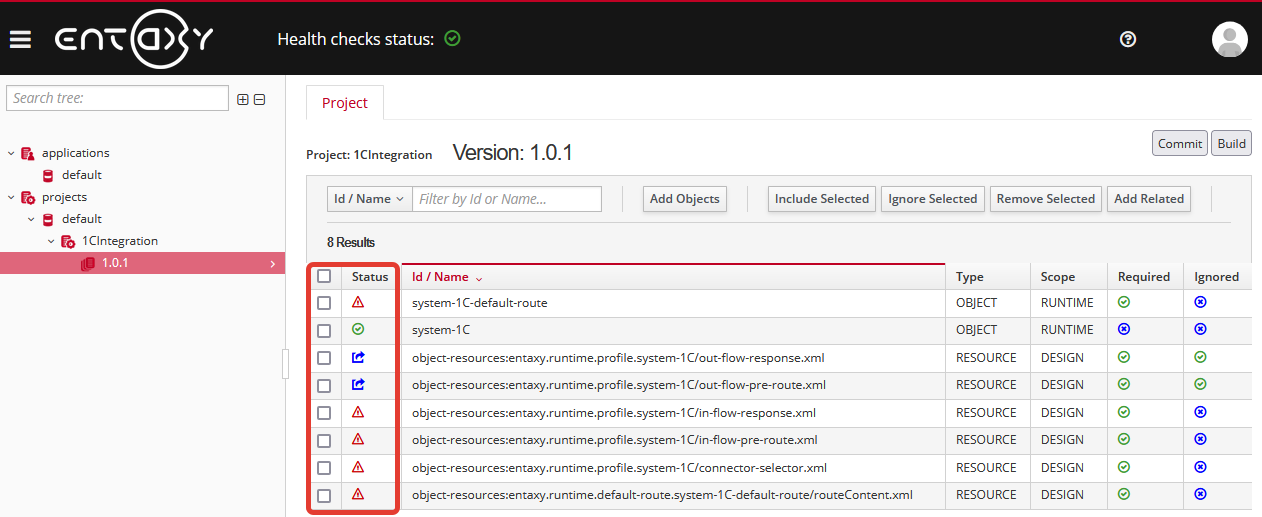The width and height of the screenshot is (1262, 517).
Task: Check the box for connector-selector.xml row
Action: (324, 468)
